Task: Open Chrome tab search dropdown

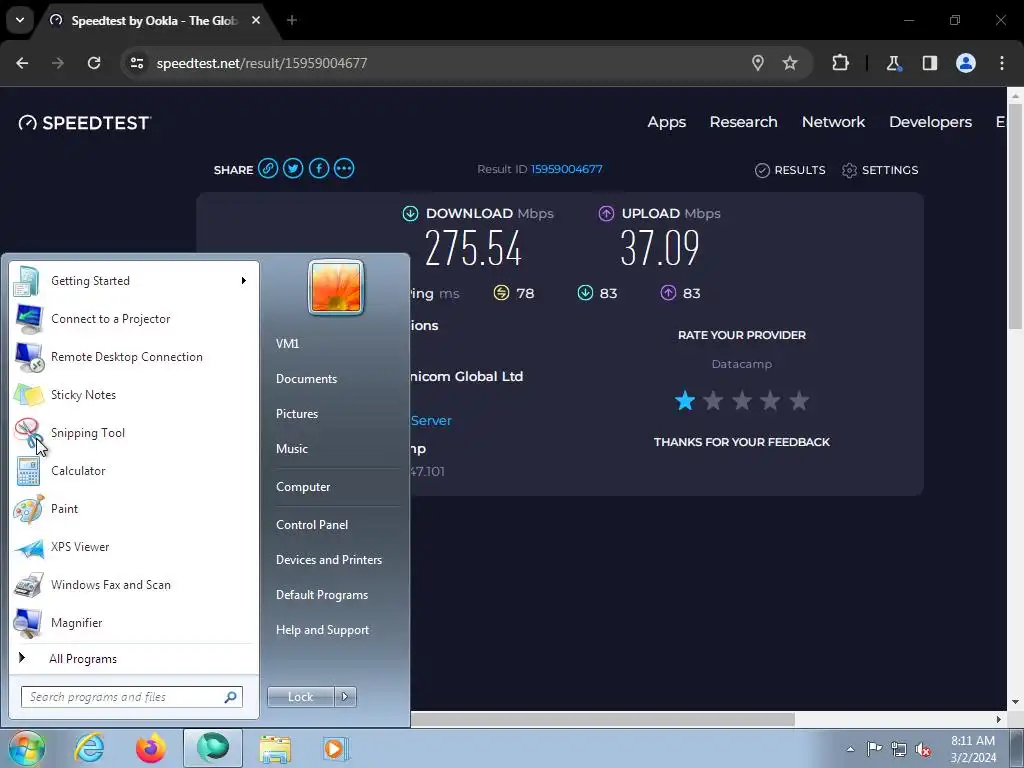Action: pyautogui.click(x=20, y=20)
